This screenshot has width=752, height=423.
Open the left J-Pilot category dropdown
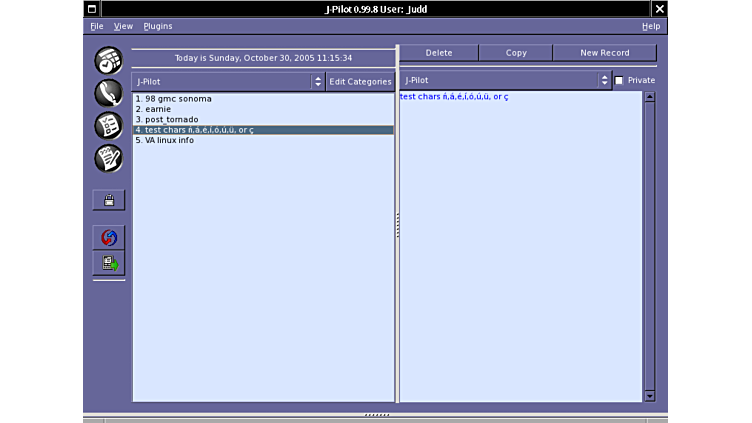click(x=228, y=82)
